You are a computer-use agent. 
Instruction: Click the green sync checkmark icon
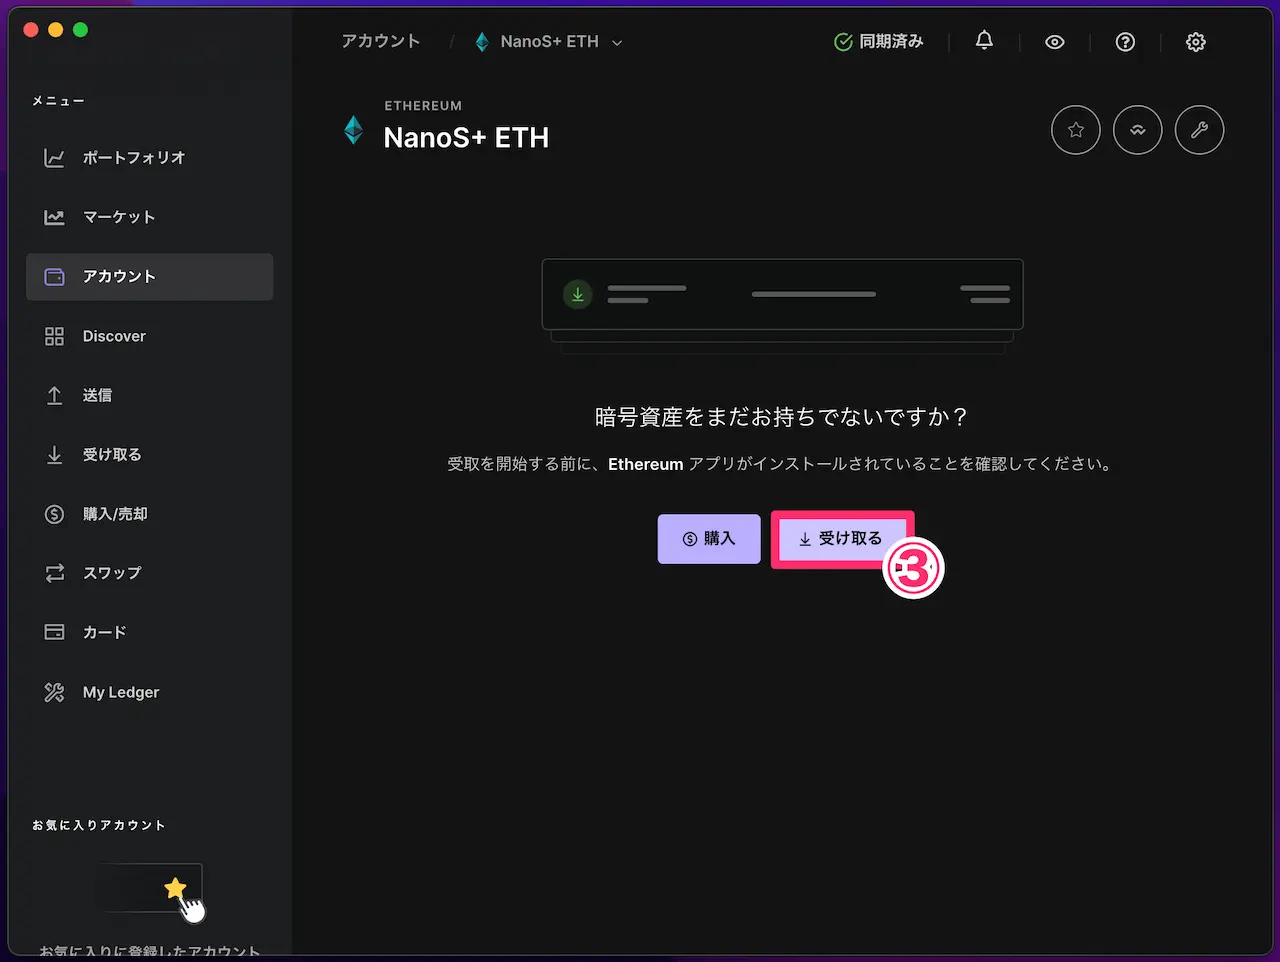(843, 42)
